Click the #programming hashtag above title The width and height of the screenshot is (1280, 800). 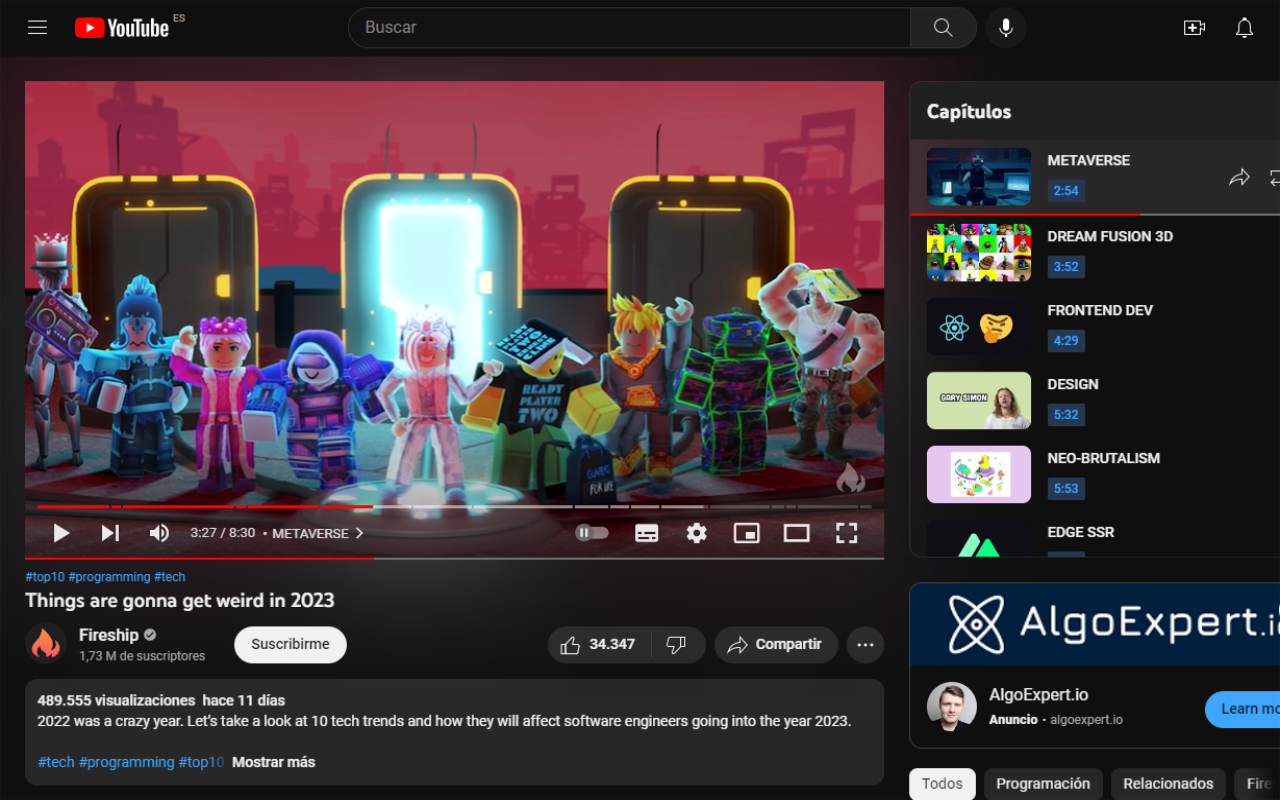(x=109, y=577)
